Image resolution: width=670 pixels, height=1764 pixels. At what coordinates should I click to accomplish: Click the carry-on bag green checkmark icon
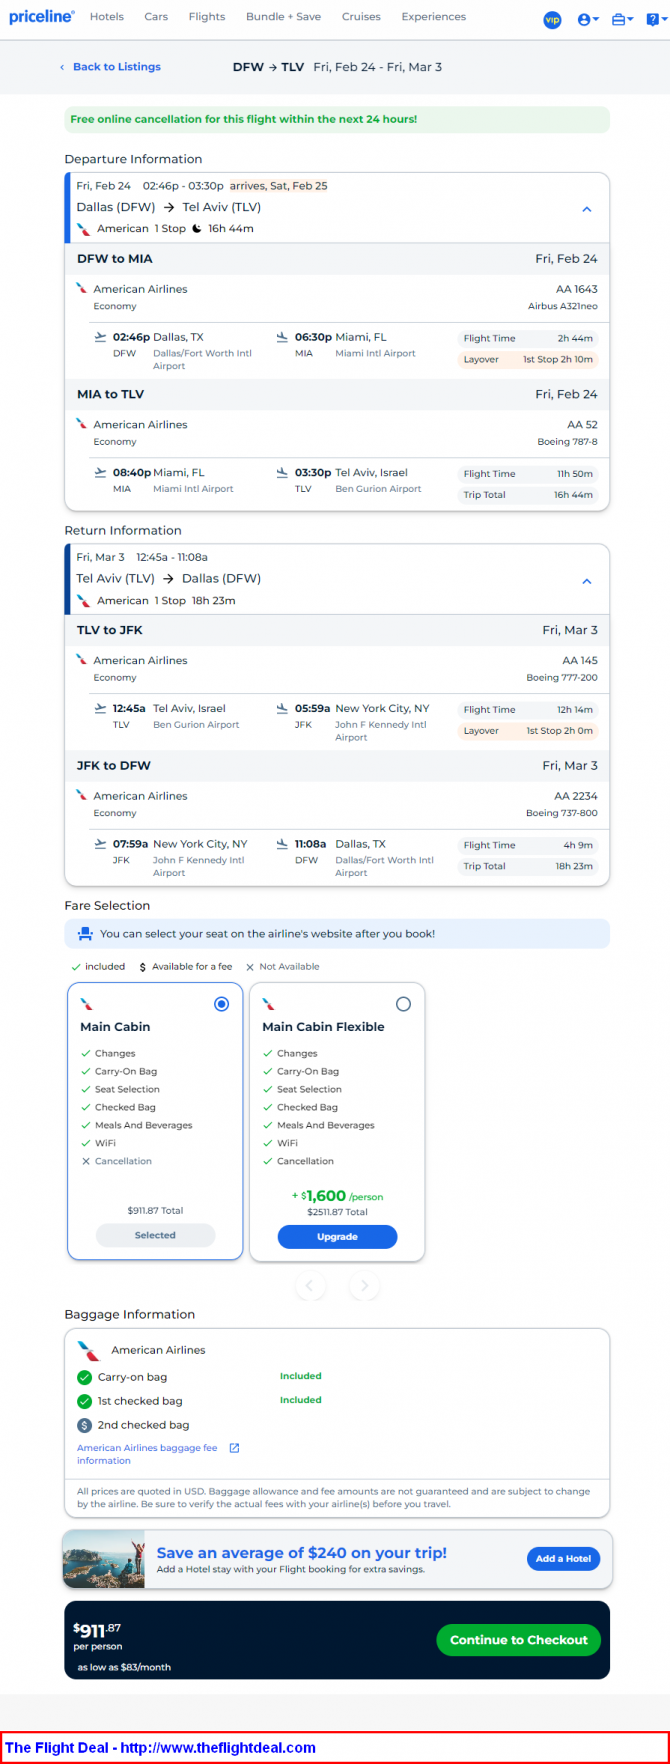click(84, 1377)
